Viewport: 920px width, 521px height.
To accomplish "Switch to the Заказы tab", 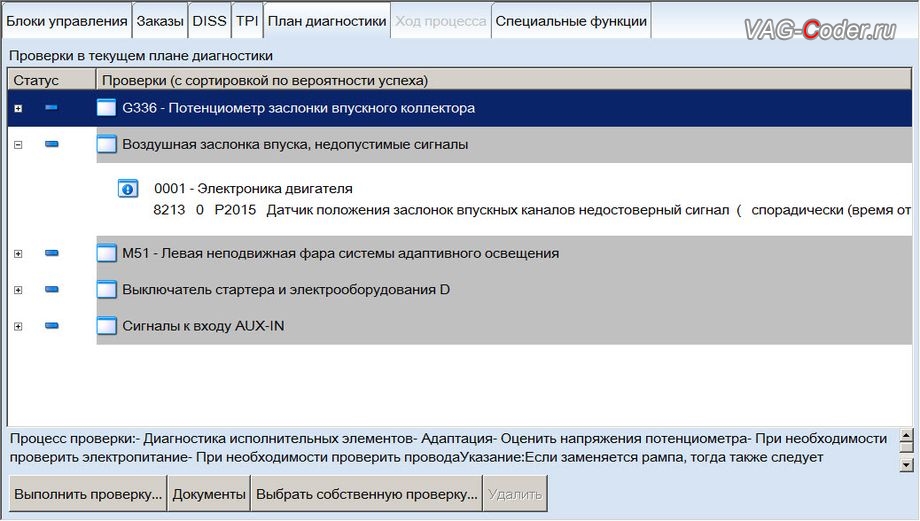I will (x=160, y=21).
